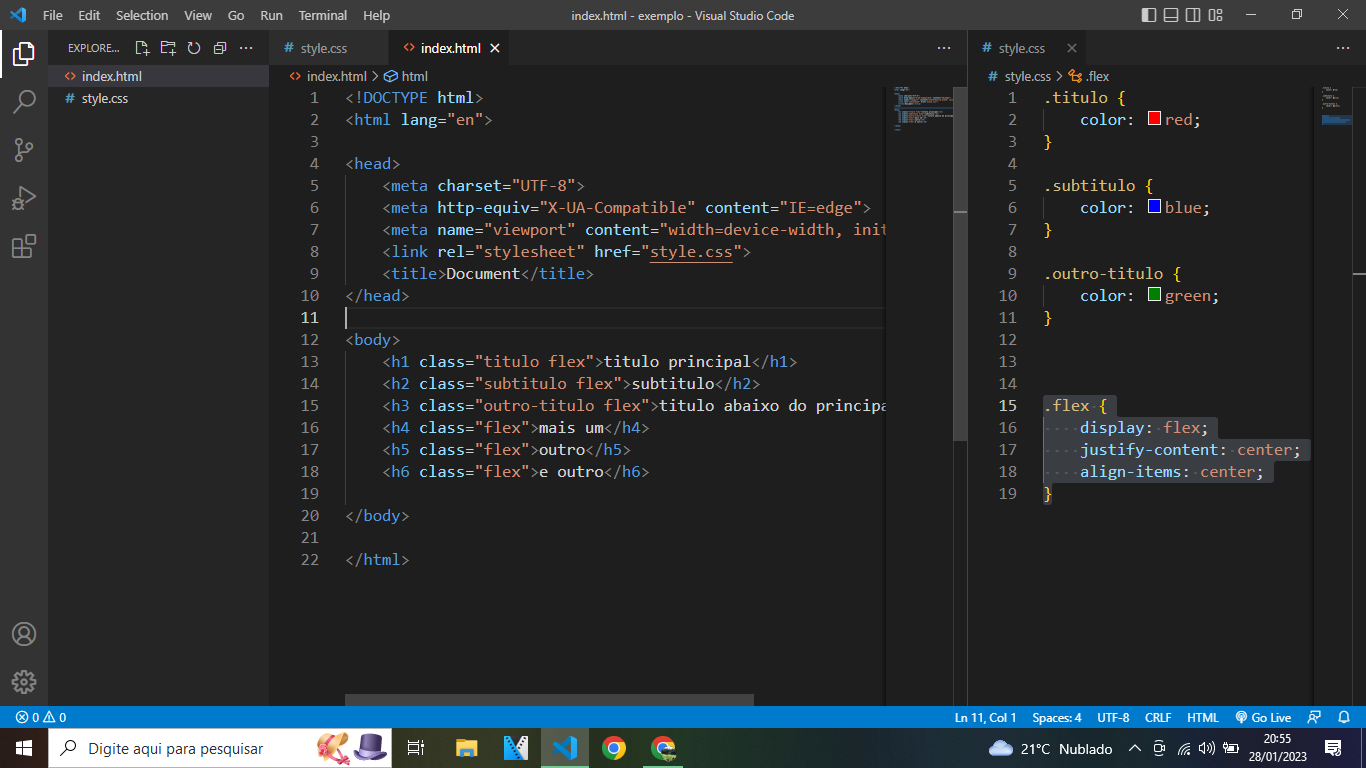This screenshot has height=768, width=1366.
Task: Create a new file in Explorer
Action: click(x=142, y=48)
